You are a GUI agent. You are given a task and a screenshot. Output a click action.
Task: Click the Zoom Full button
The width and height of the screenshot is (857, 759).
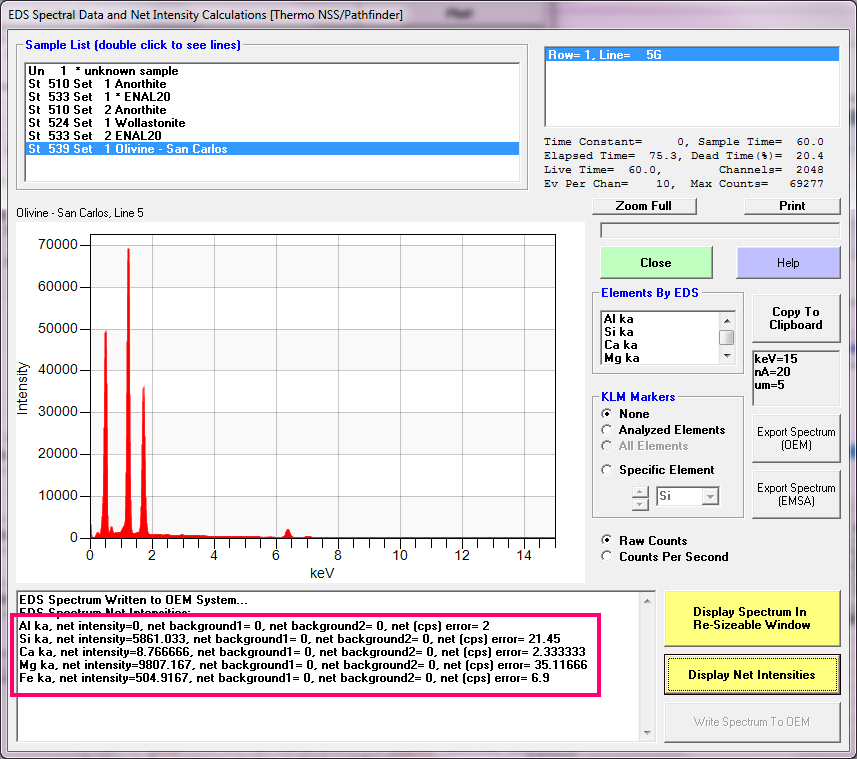coord(643,205)
